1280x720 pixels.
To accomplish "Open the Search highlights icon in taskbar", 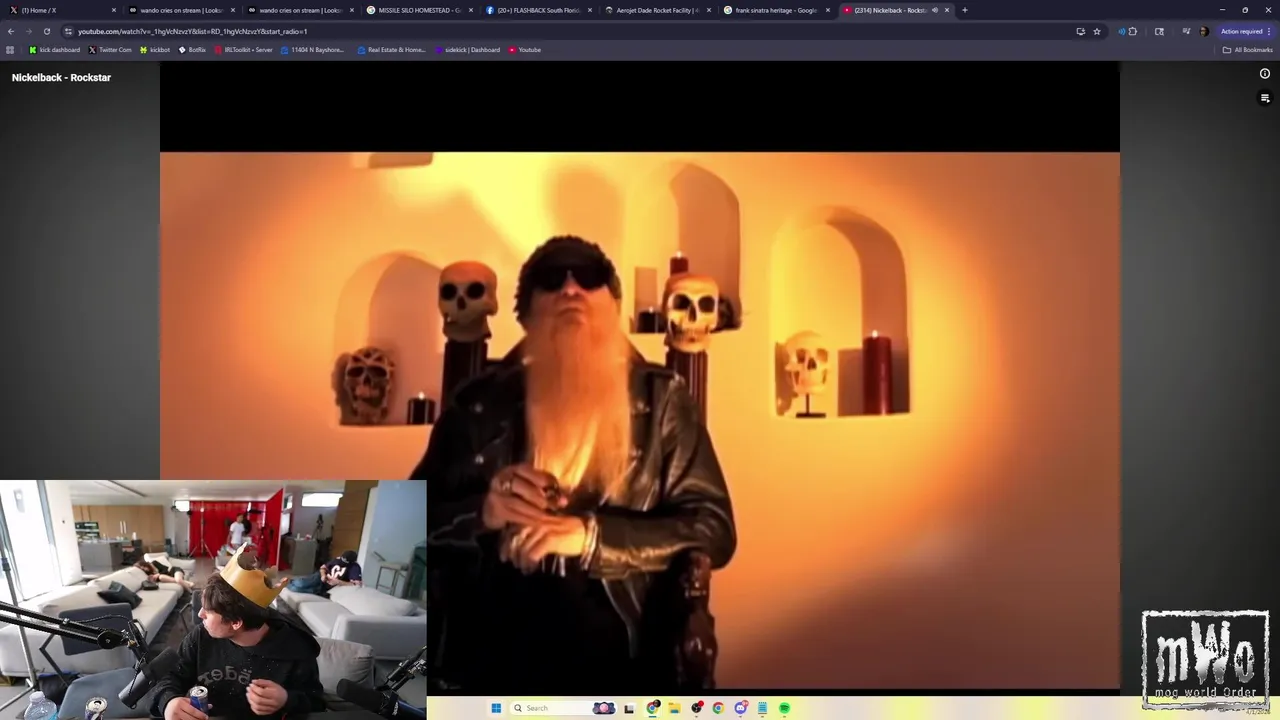I will pos(604,708).
